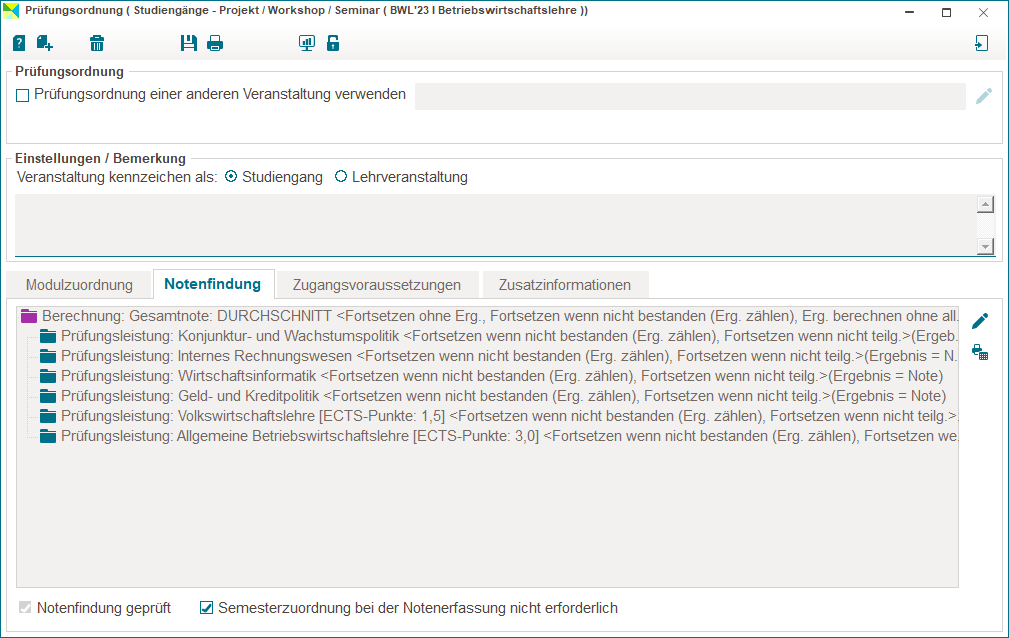Click the floppy disk save icon
The height and width of the screenshot is (638, 1009).
pos(189,43)
